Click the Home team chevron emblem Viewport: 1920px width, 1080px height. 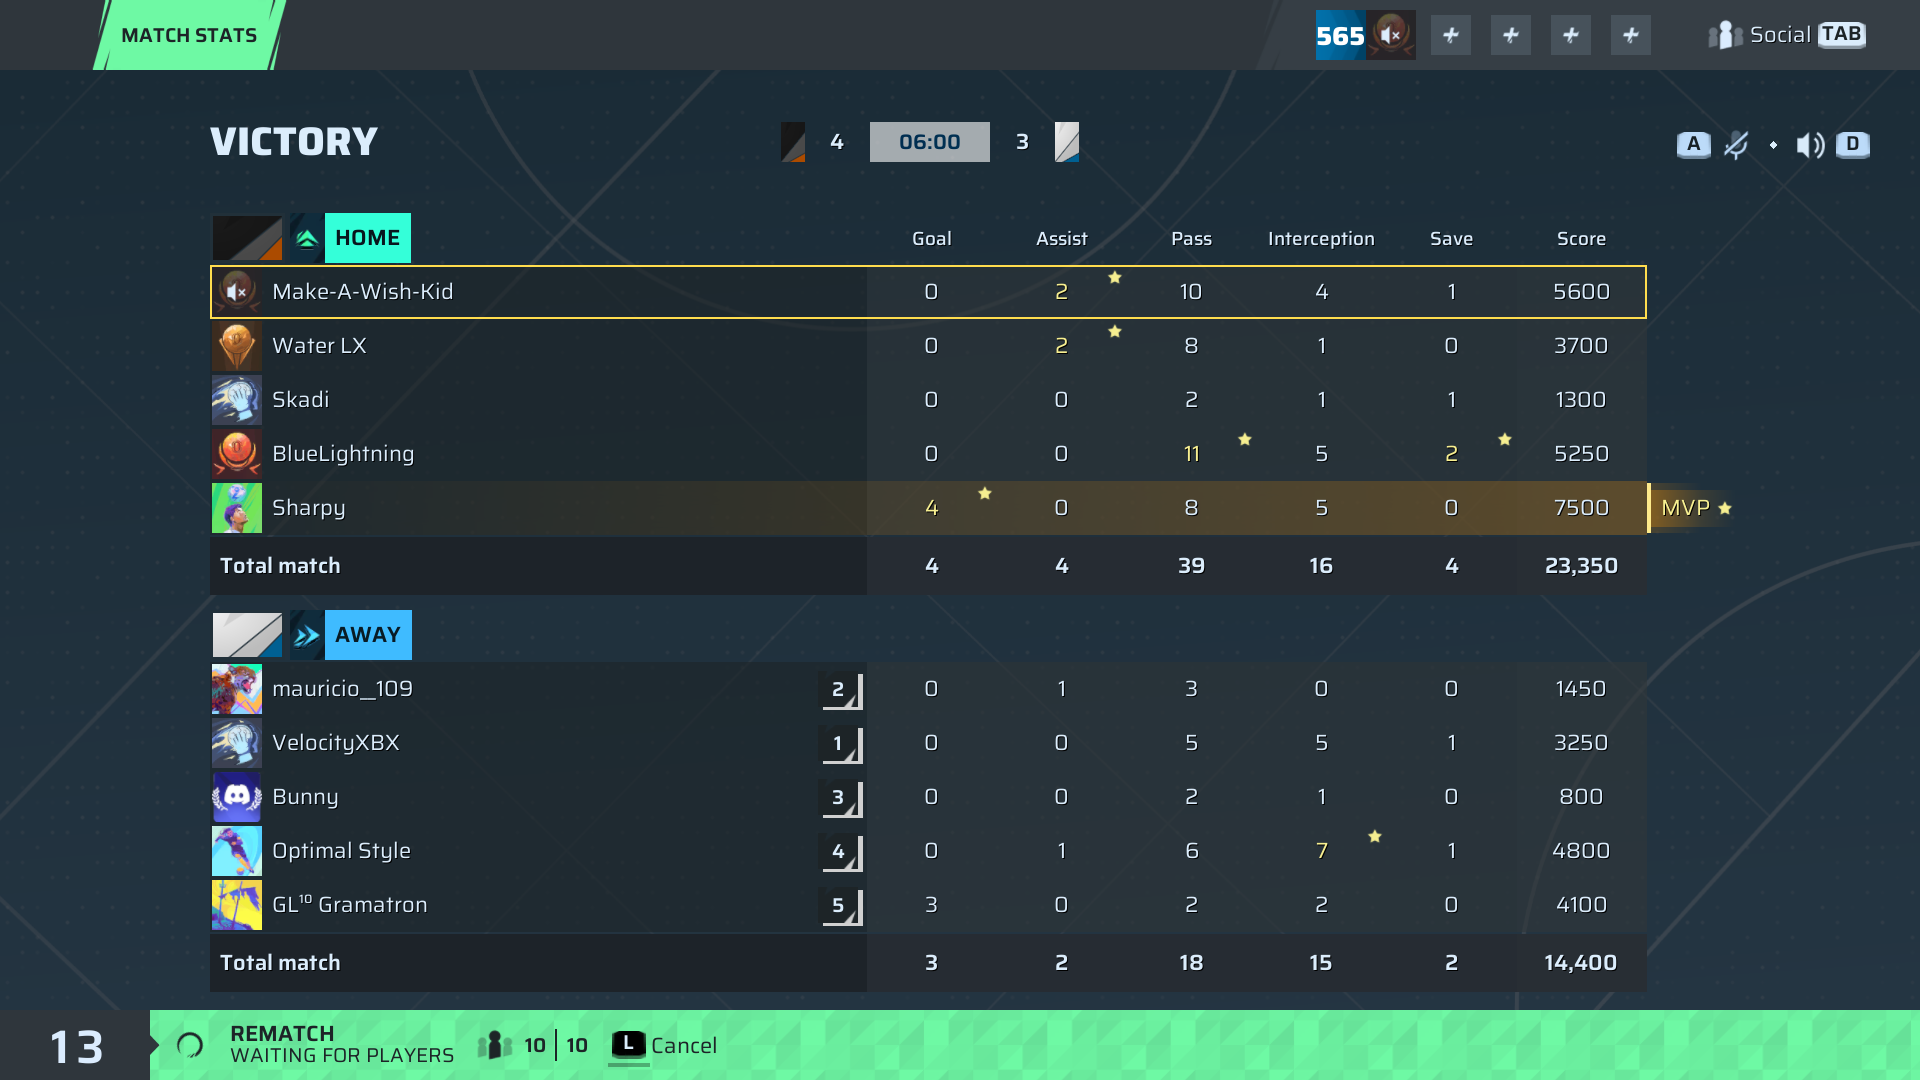tap(307, 238)
